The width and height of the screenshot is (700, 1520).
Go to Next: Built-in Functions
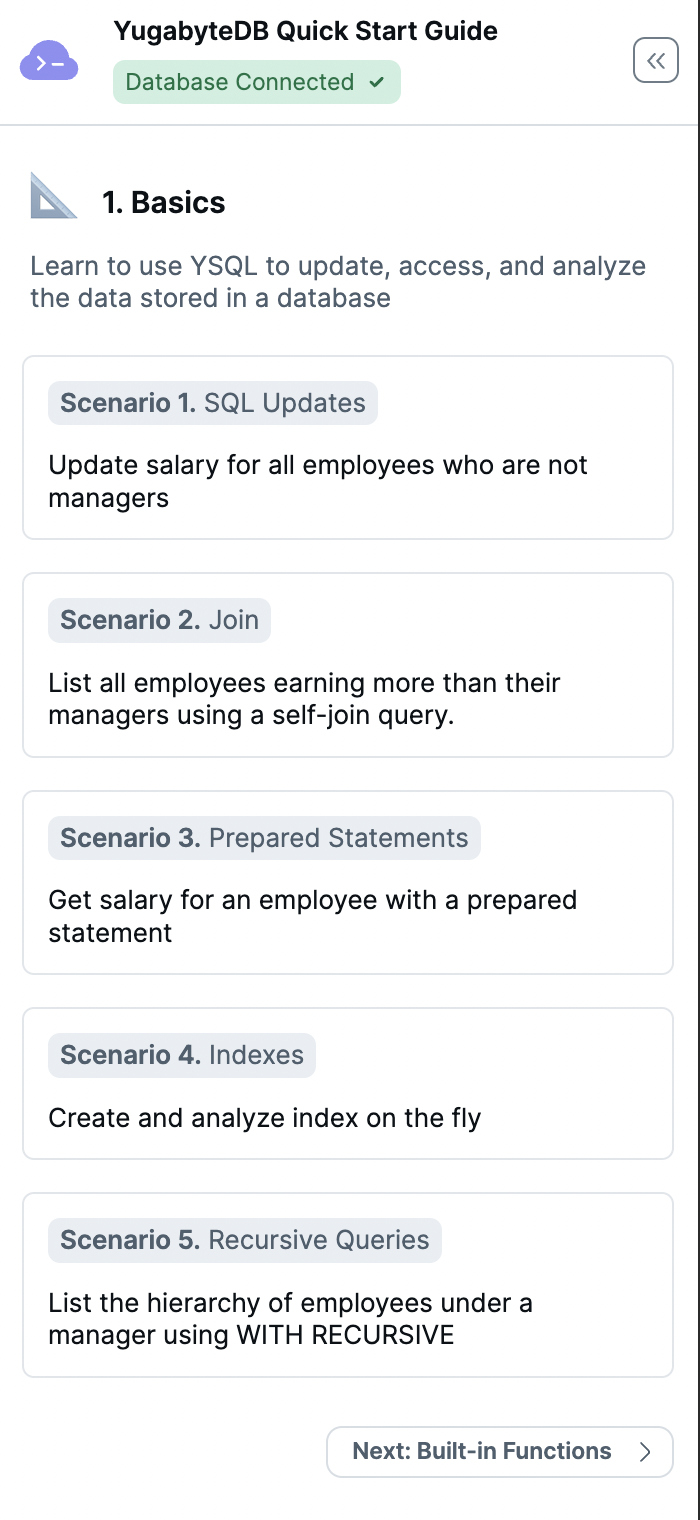(500, 1452)
